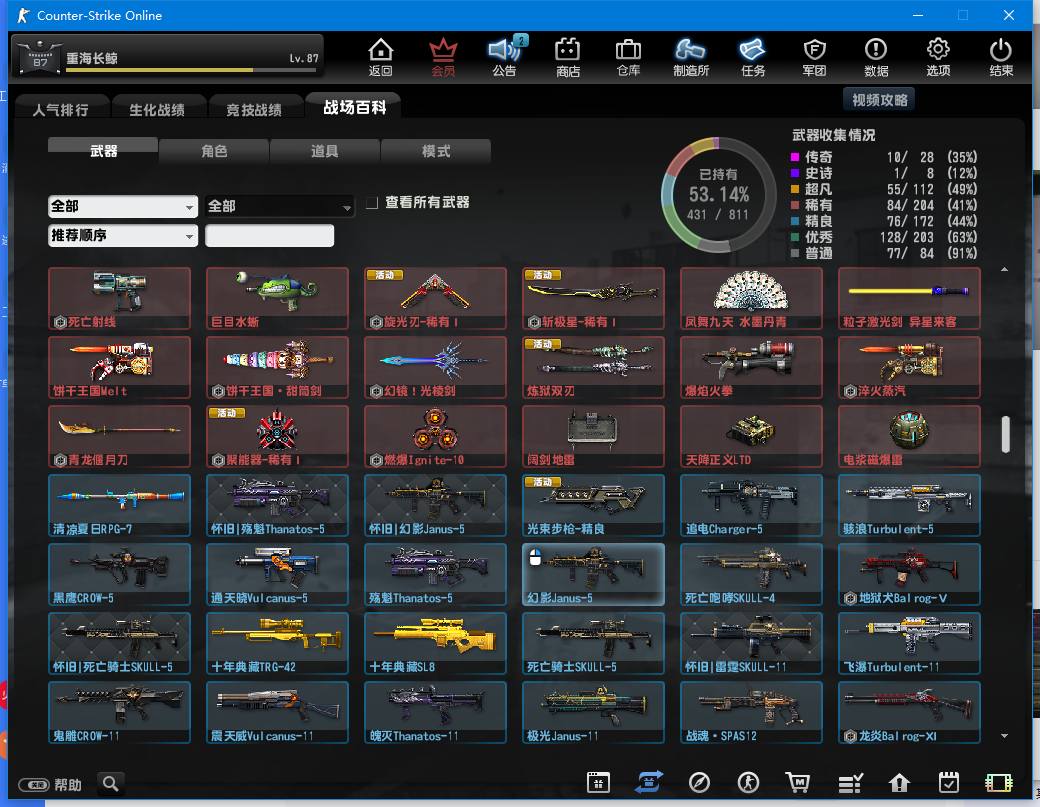Open the 任务 missions icon
1040x807 pixels.
click(752, 56)
